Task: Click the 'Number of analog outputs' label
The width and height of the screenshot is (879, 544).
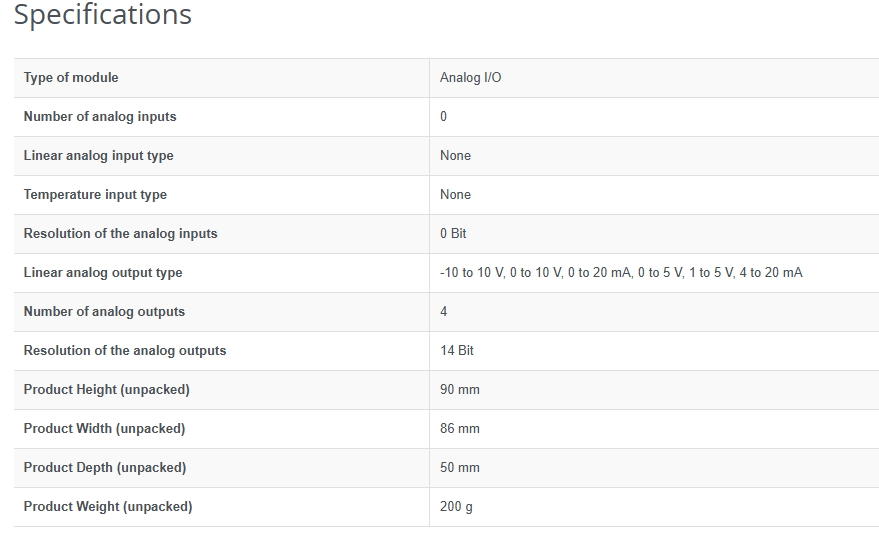Action: (104, 312)
